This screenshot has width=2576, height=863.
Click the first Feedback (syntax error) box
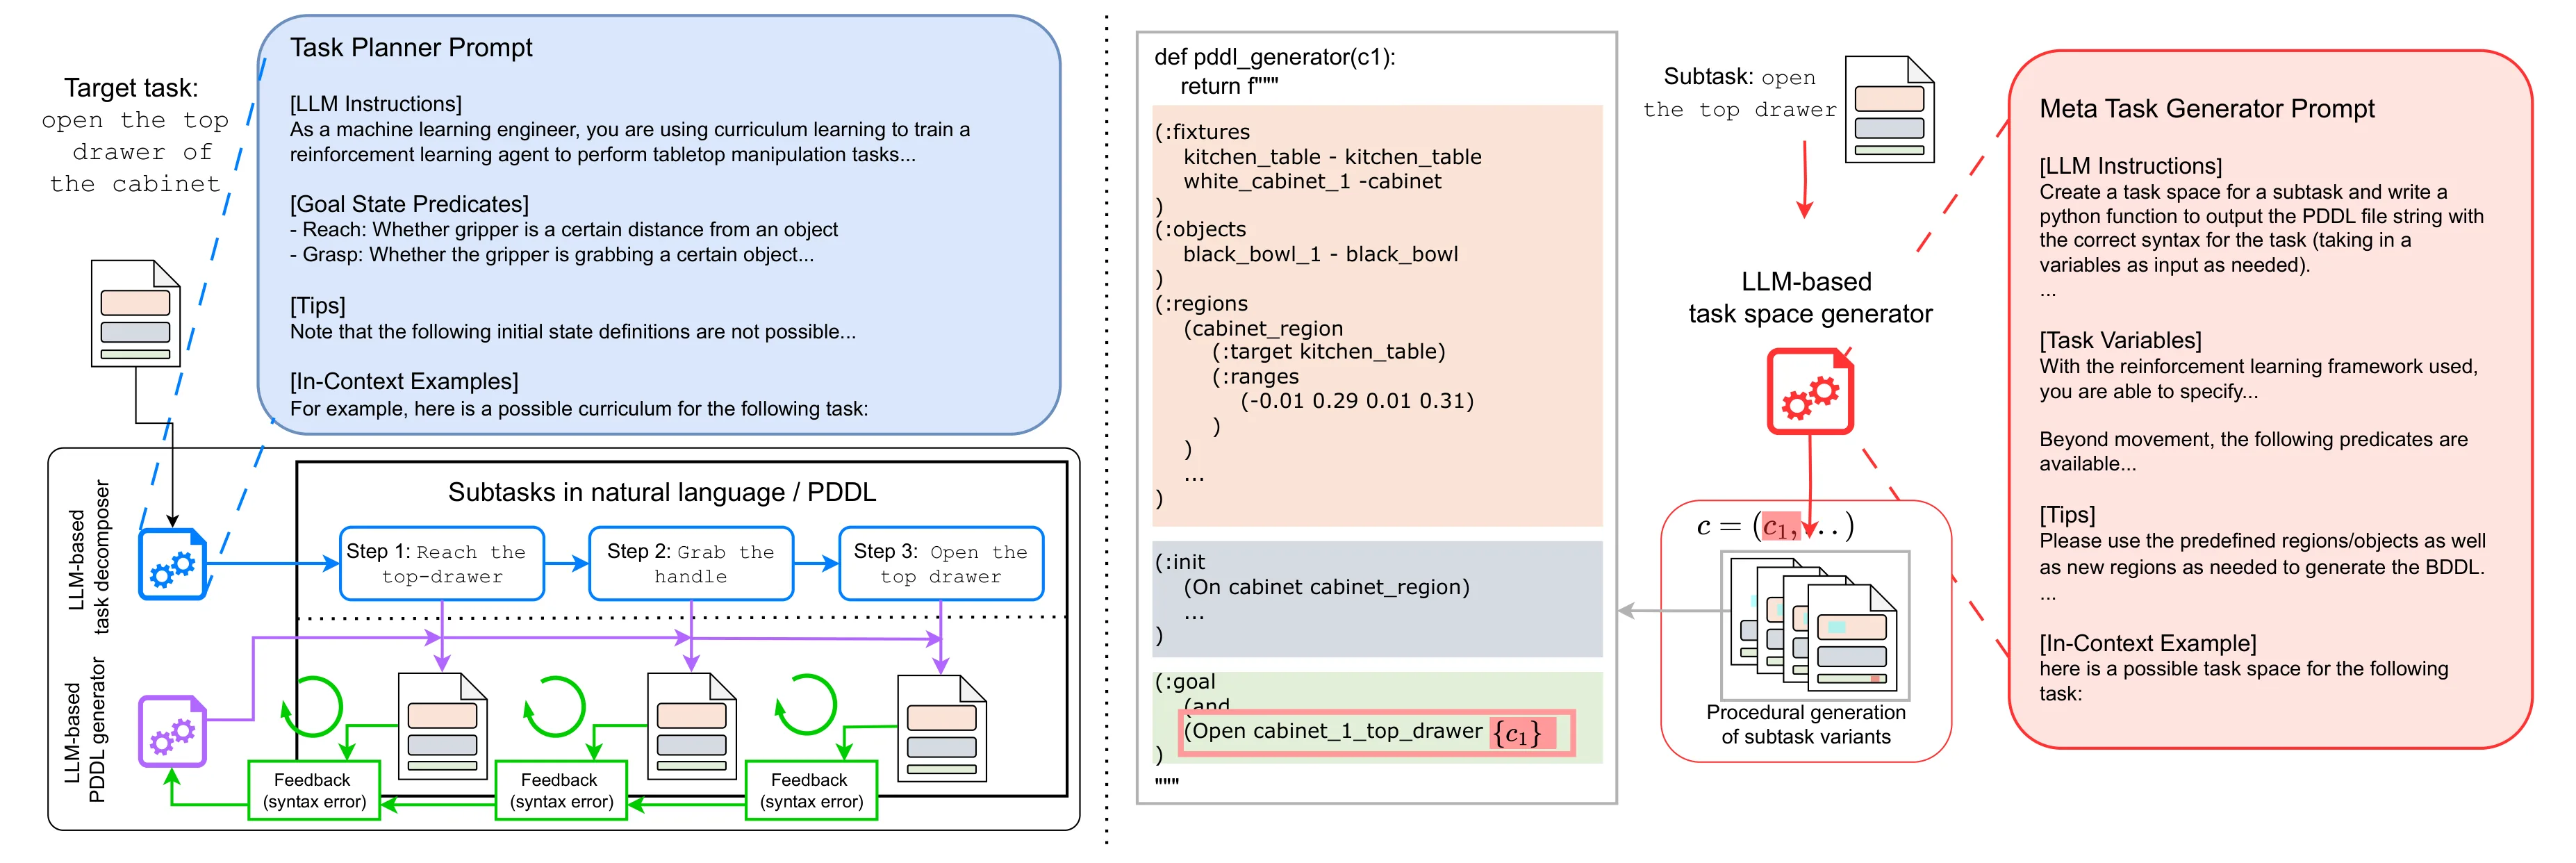pyautogui.click(x=314, y=790)
